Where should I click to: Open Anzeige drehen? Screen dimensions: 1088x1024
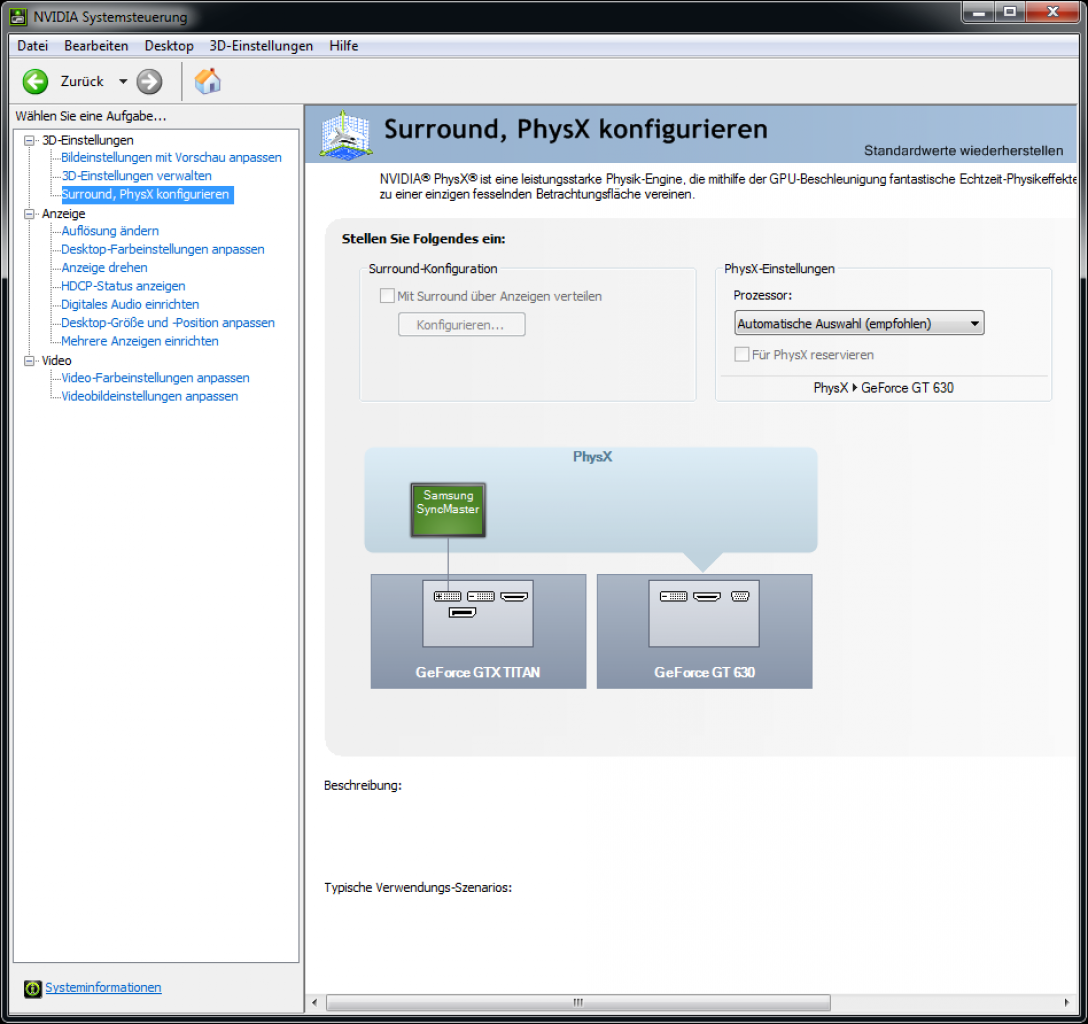104,268
